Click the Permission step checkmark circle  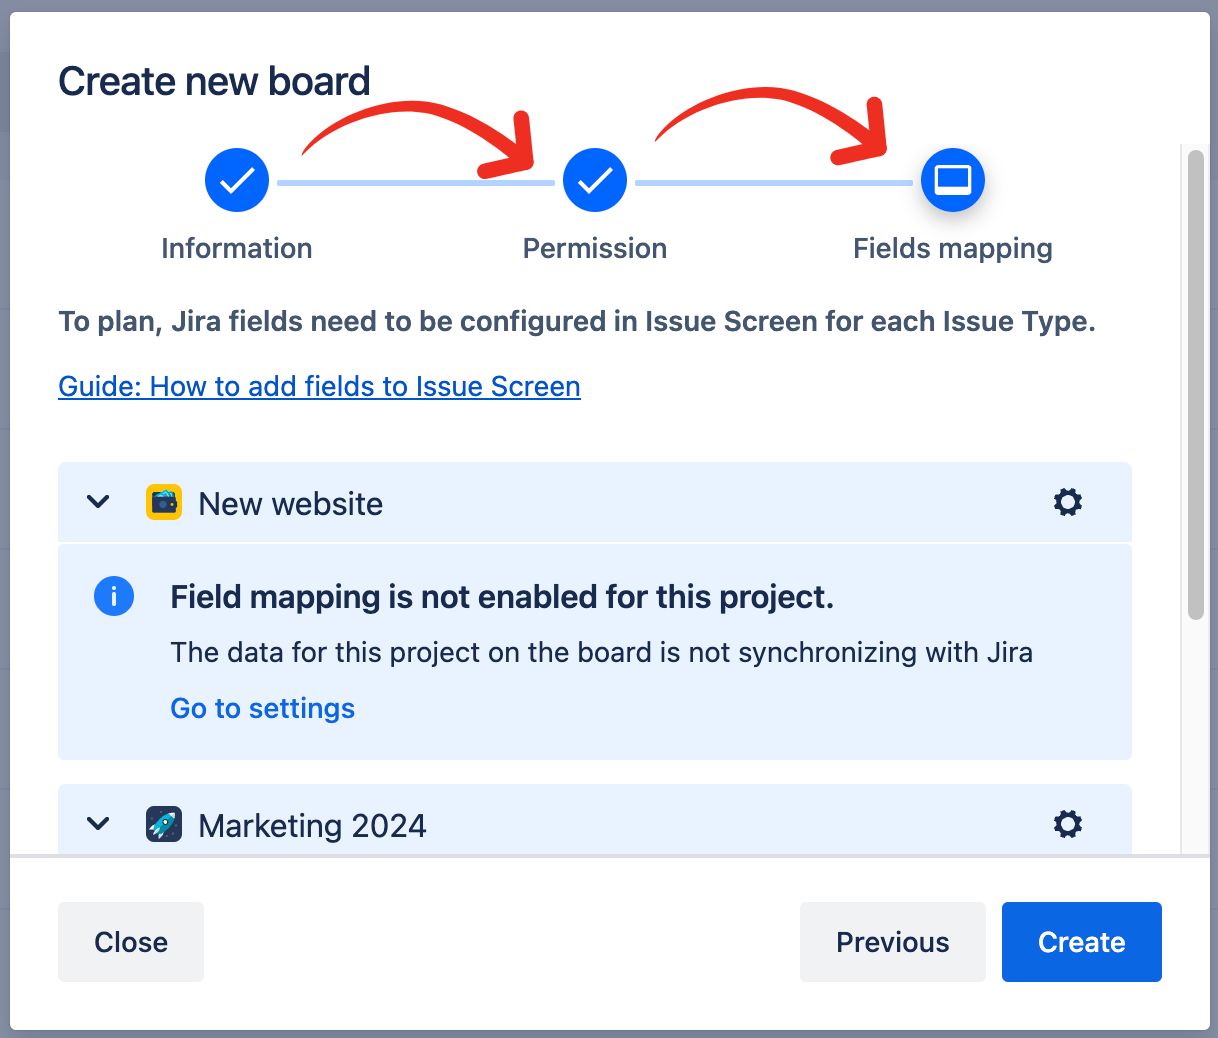(x=595, y=180)
